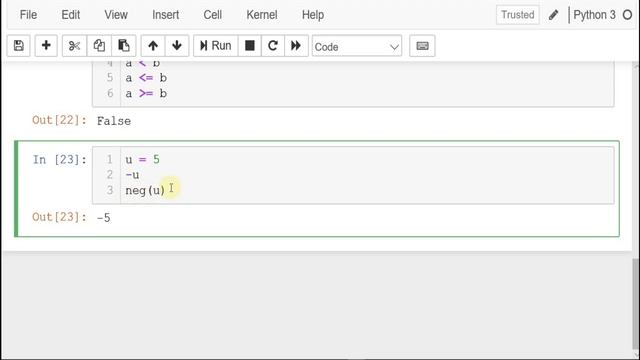Image resolution: width=640 pixels, height=360 pixels.
Task: Open the Cell menu
Action: coord(213,15)
